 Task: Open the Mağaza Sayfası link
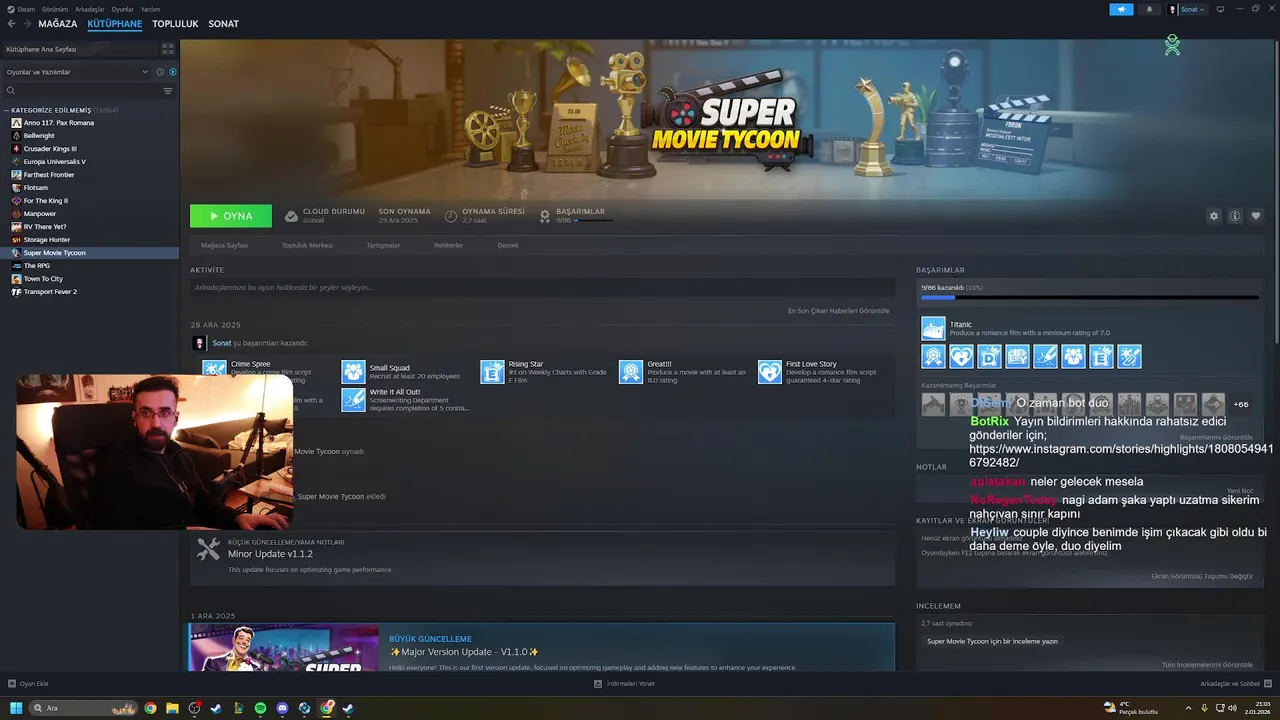(x=224, y=245)
